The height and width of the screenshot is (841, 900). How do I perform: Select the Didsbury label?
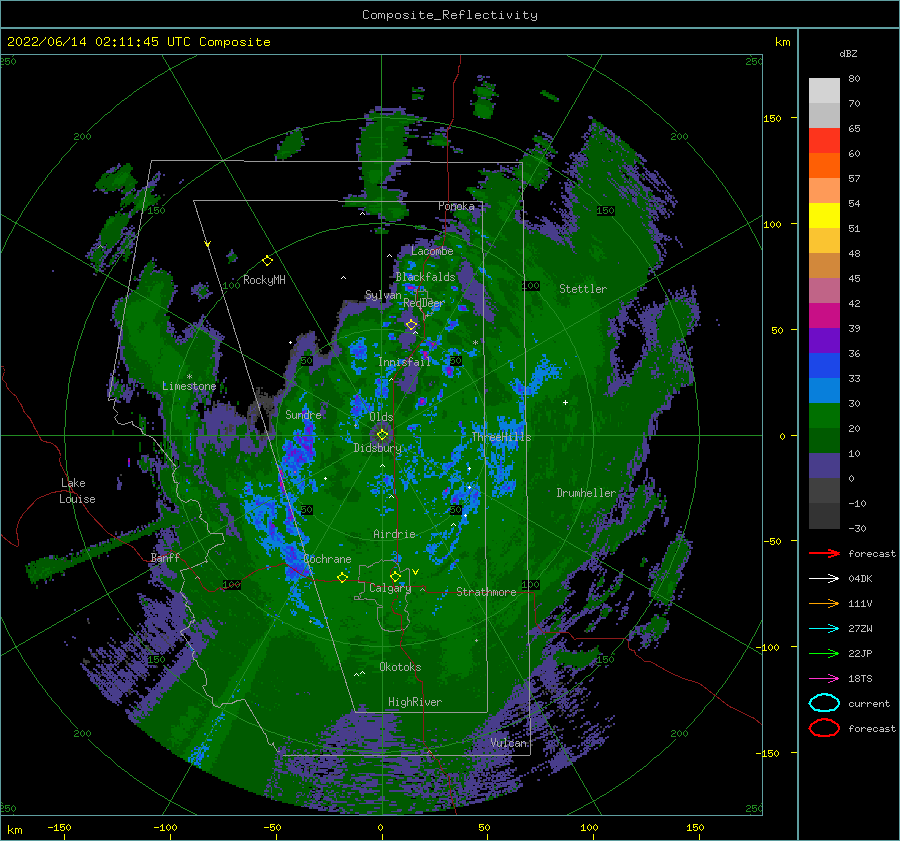(377, 448)
